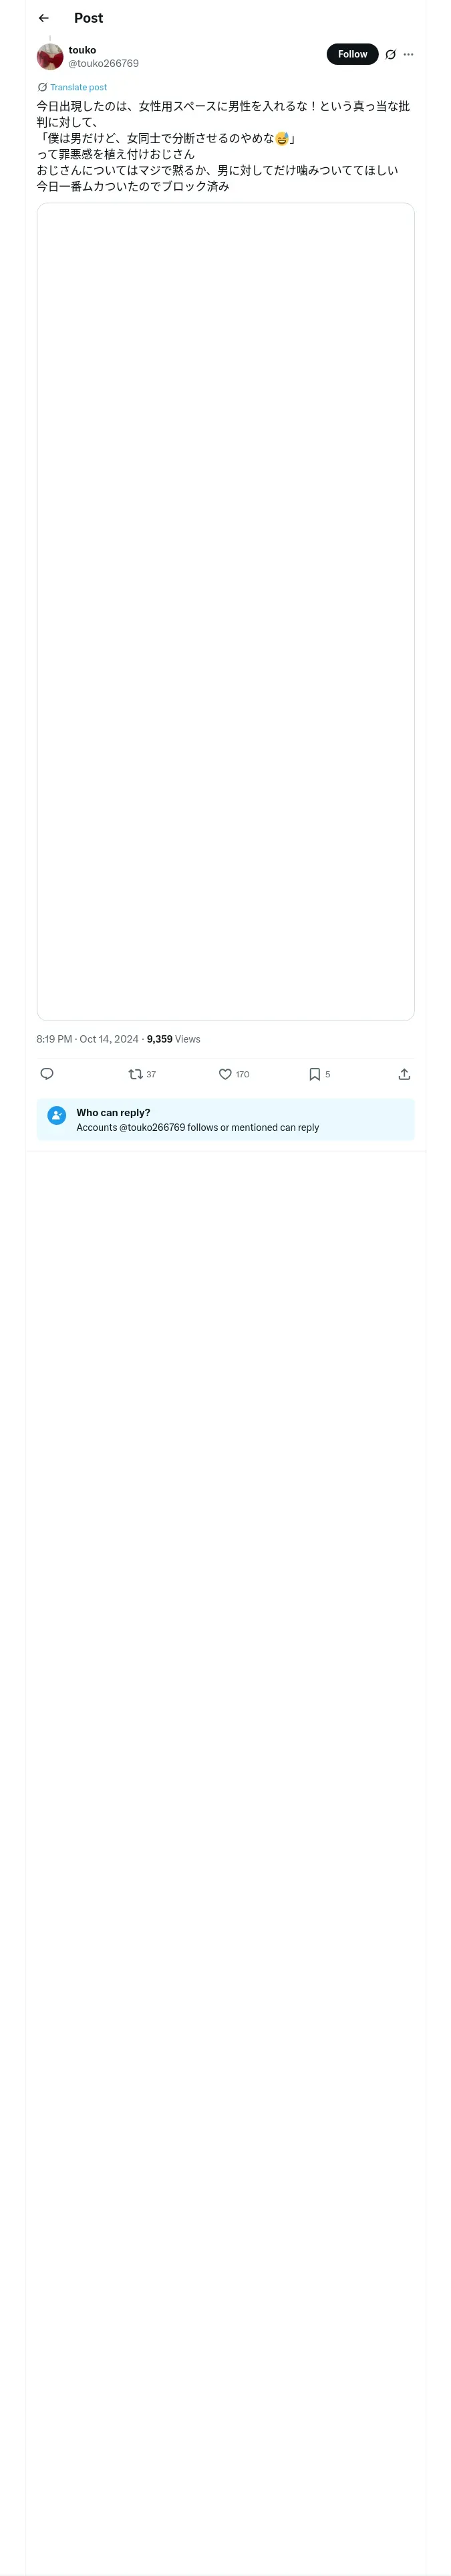
Task: Click the share post icon
Action: pyautogui.click(x=404, y=1074)
